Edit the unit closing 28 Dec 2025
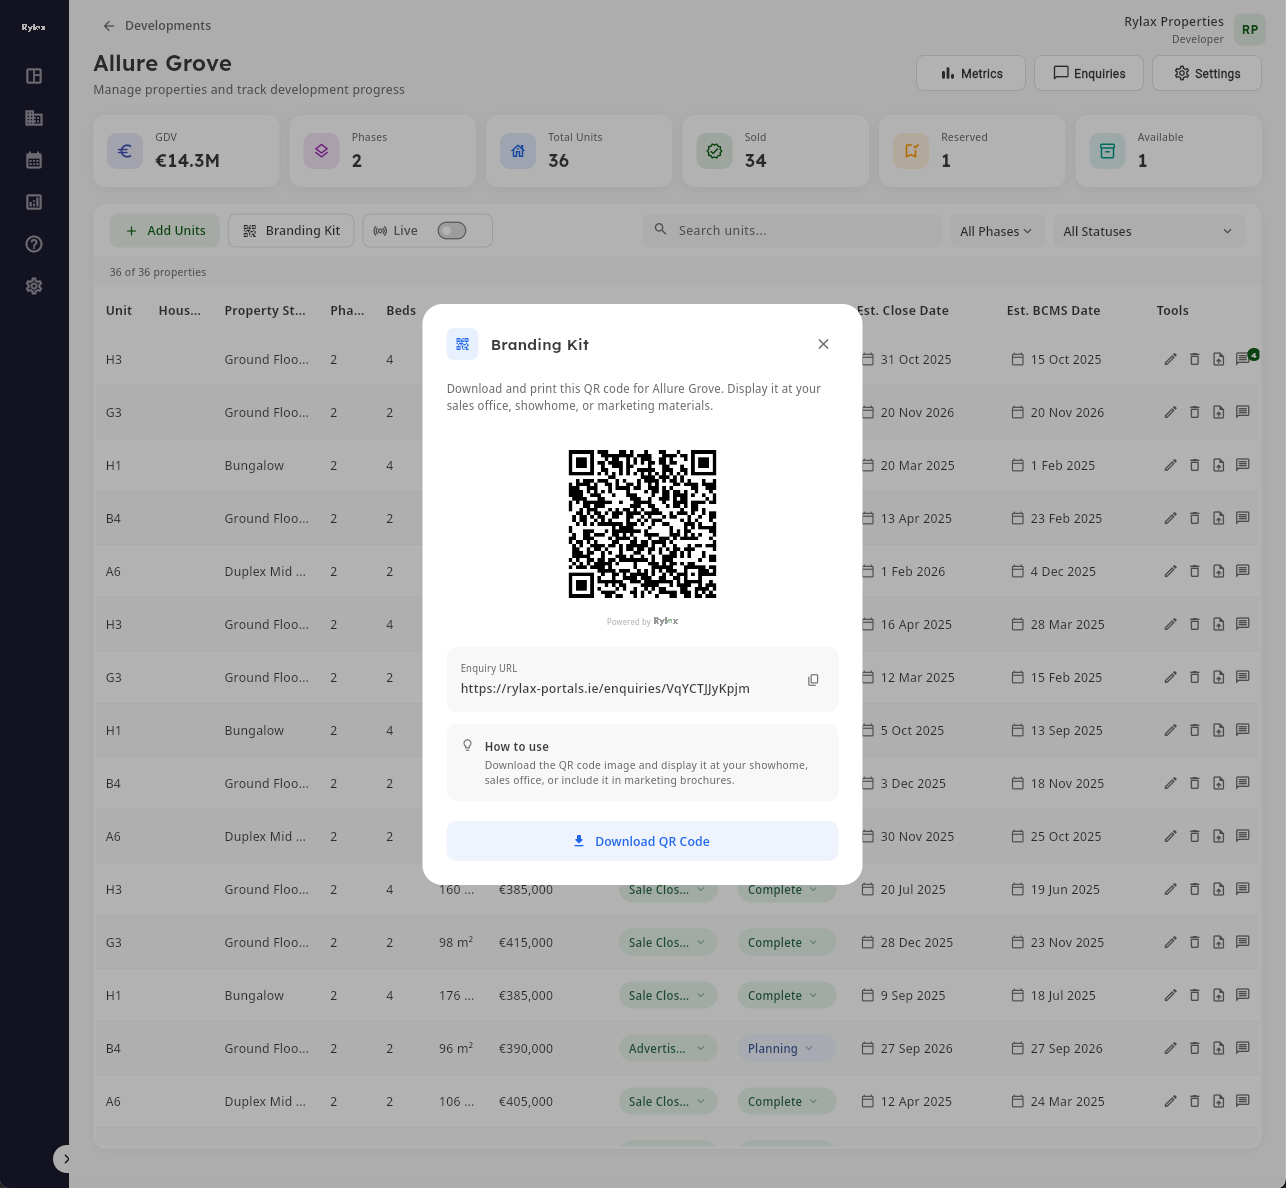 (1170, 942)
